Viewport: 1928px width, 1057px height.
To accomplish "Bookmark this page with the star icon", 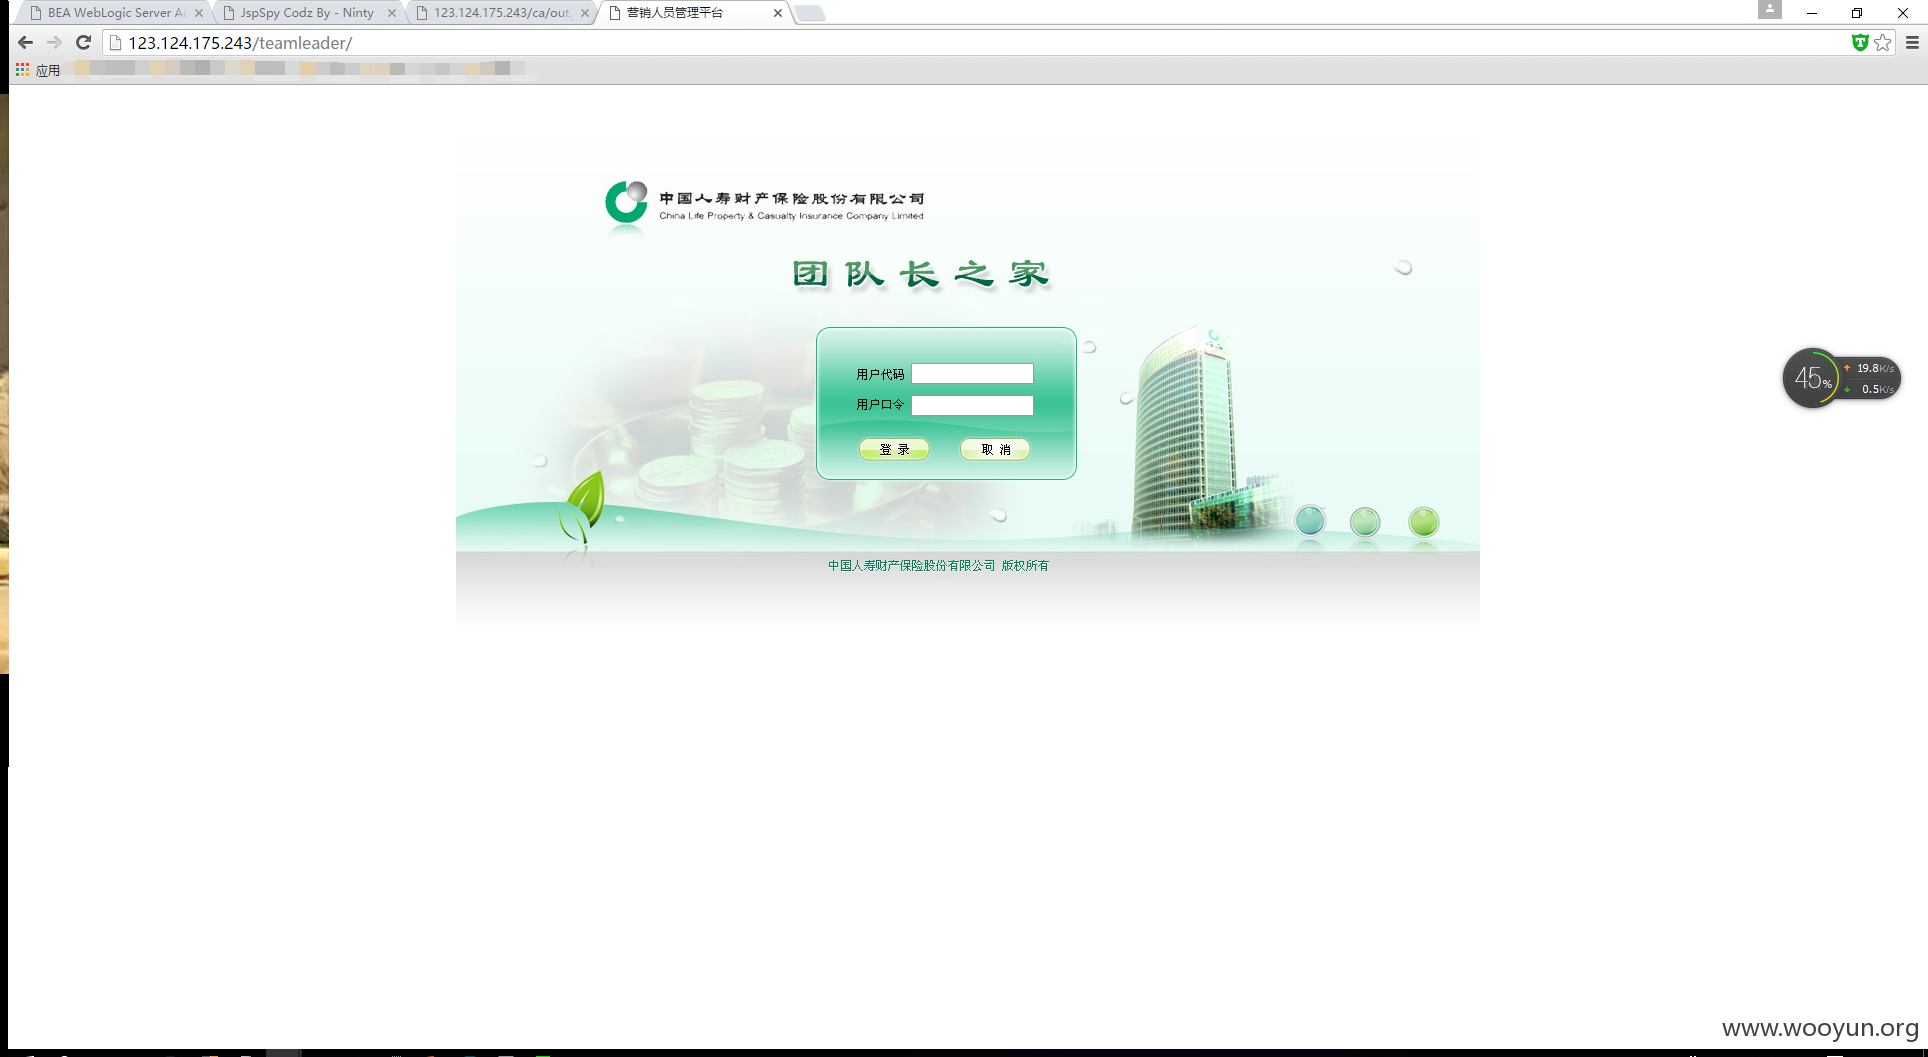I will point(1883,43).
